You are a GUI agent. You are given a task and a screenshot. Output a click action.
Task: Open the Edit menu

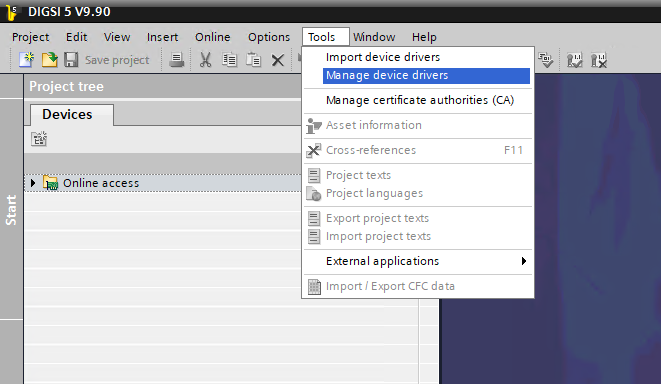[76, 37]
